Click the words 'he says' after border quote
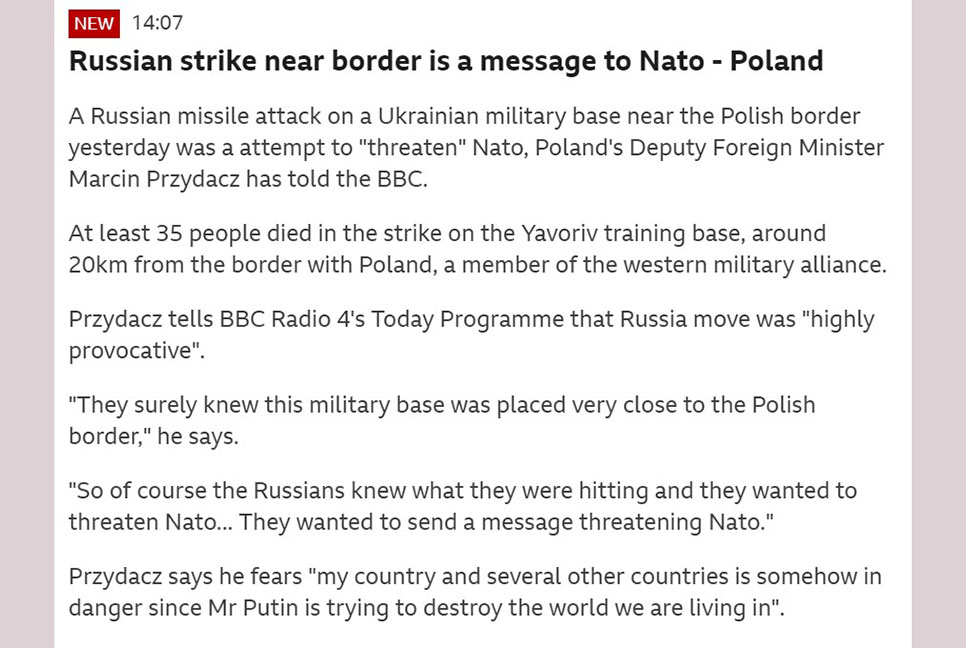 197,437
